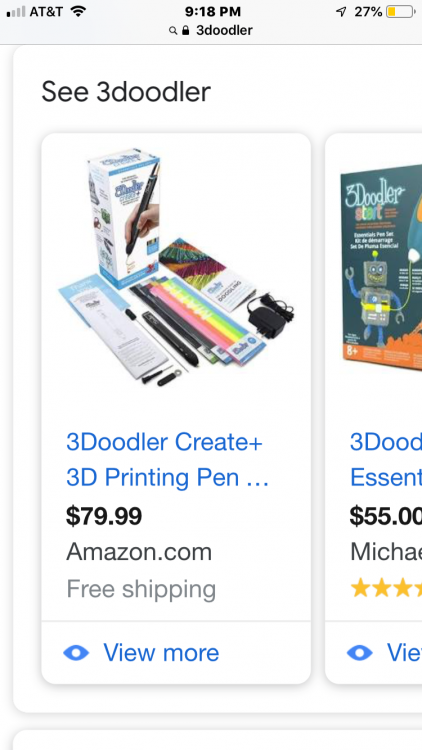Viewport: 422px width, 750px height.
Task: Tap the search magnifier icon in address bar
Action: tap(173, 31)
